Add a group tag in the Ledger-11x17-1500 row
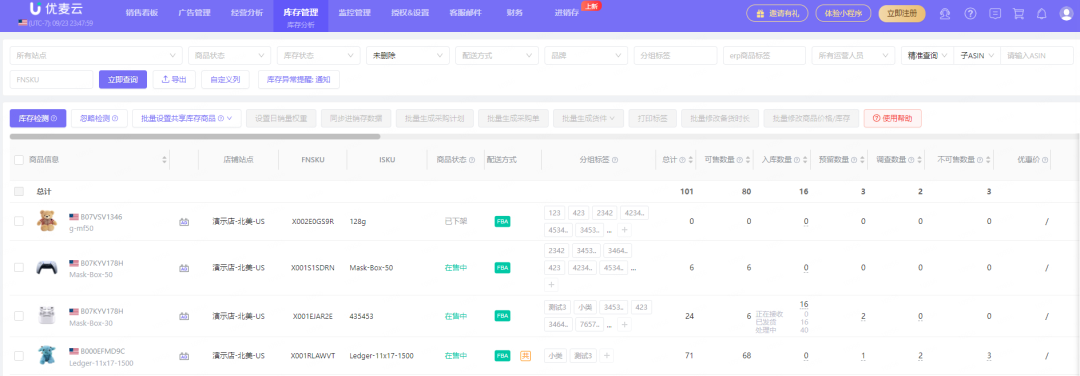Screen dimensions: 1080x376 [607, 355]
